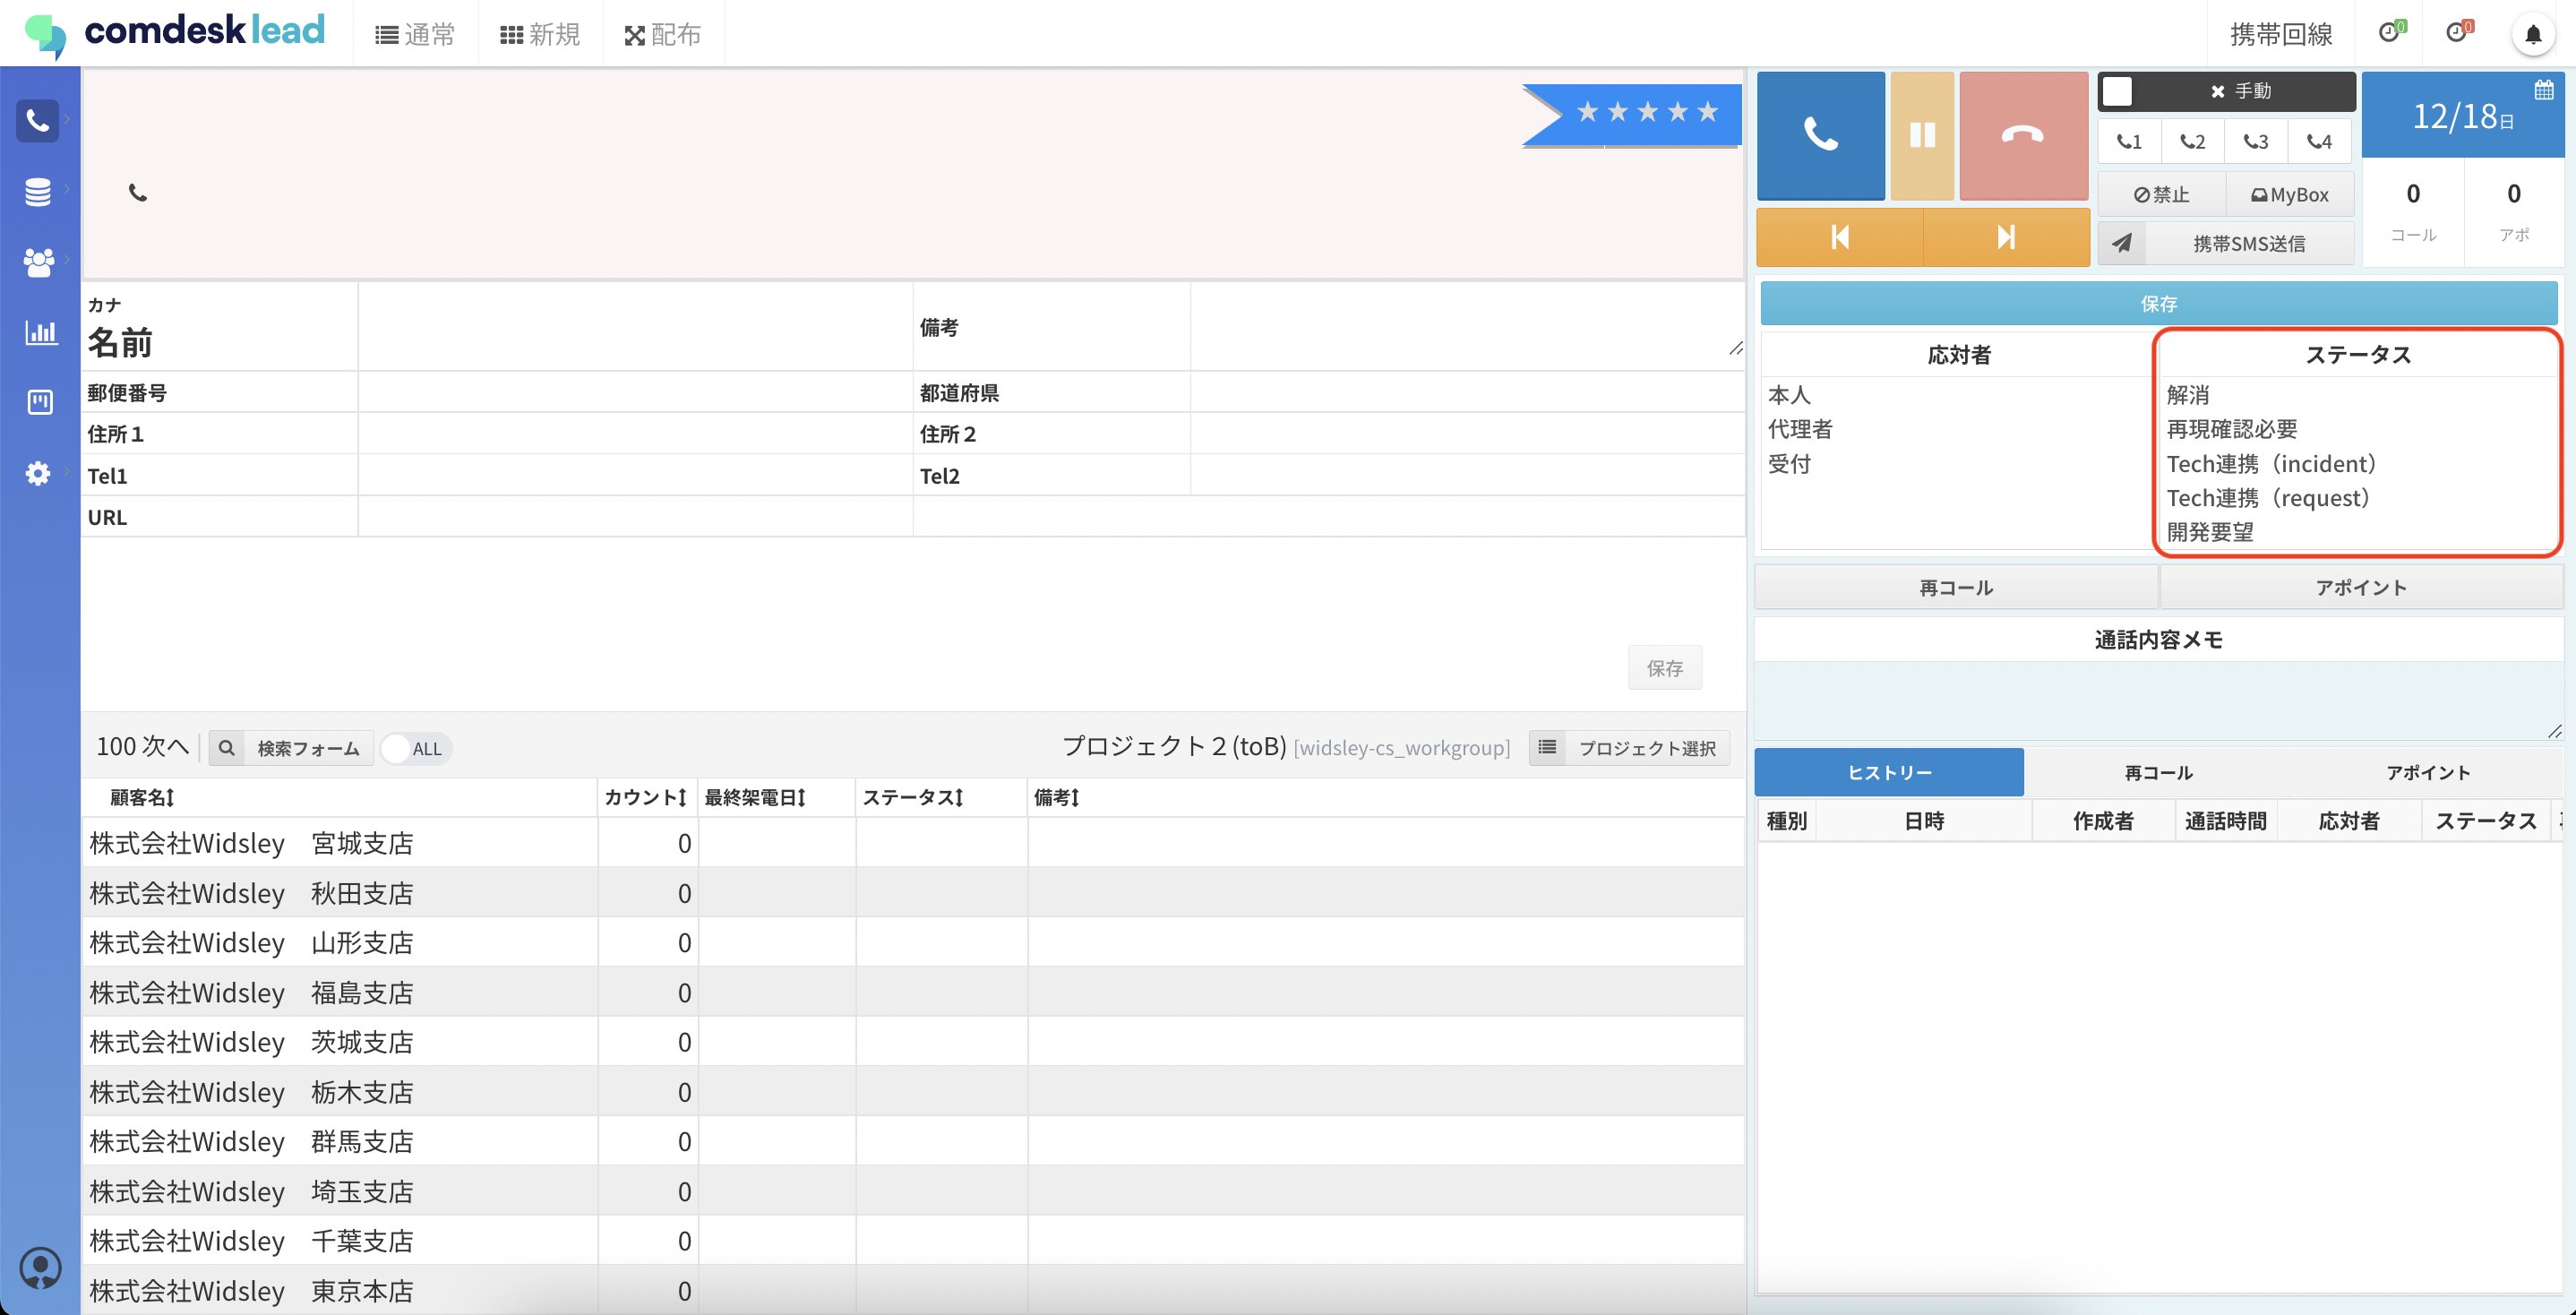
Task: Open the プロジェクト選択 selector
Action: [x=1629, y=748]
